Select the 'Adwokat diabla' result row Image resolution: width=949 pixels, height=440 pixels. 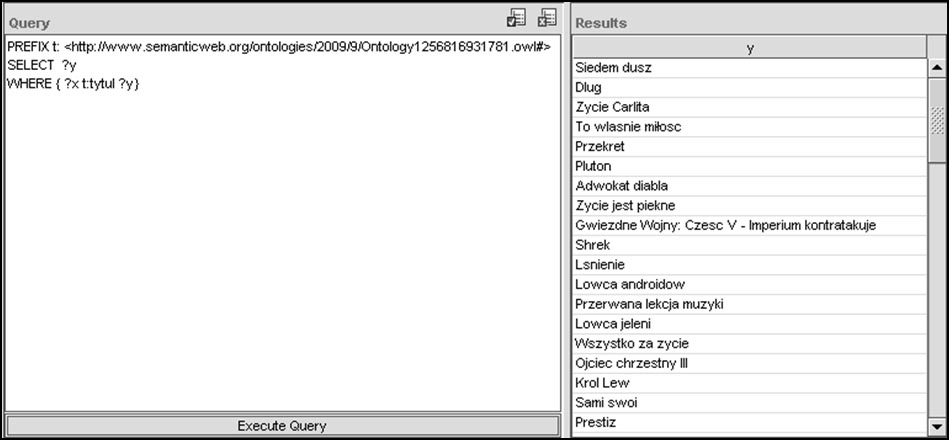click(750, 186)
